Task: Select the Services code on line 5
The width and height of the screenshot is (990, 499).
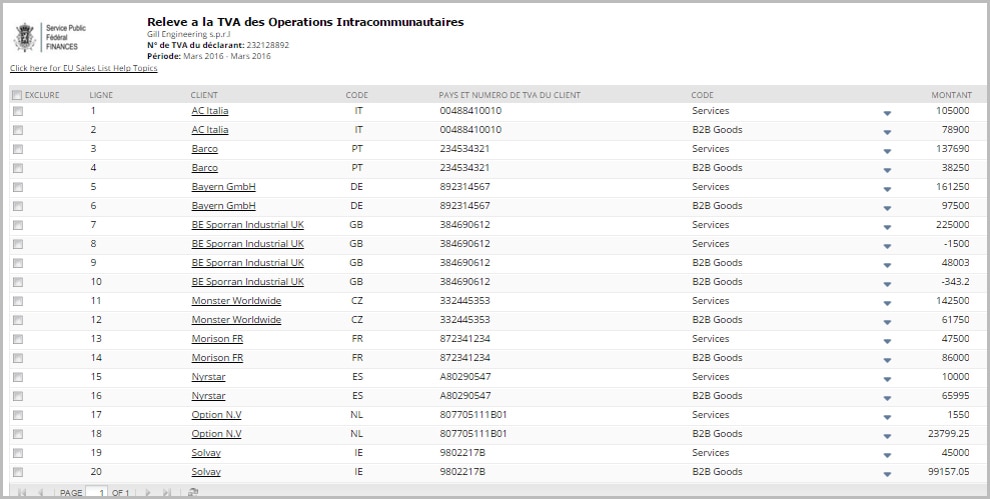Action: (x=710, y=187)
